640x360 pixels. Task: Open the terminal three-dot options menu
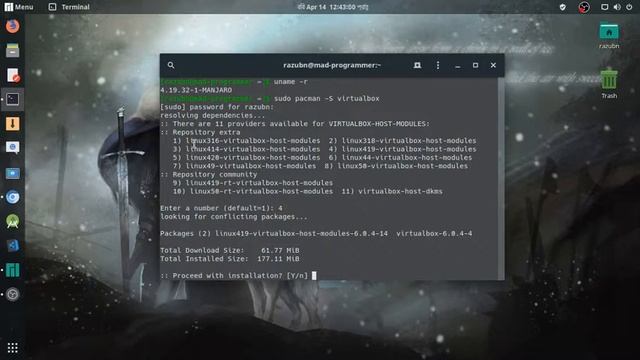[x=438, y=65]
